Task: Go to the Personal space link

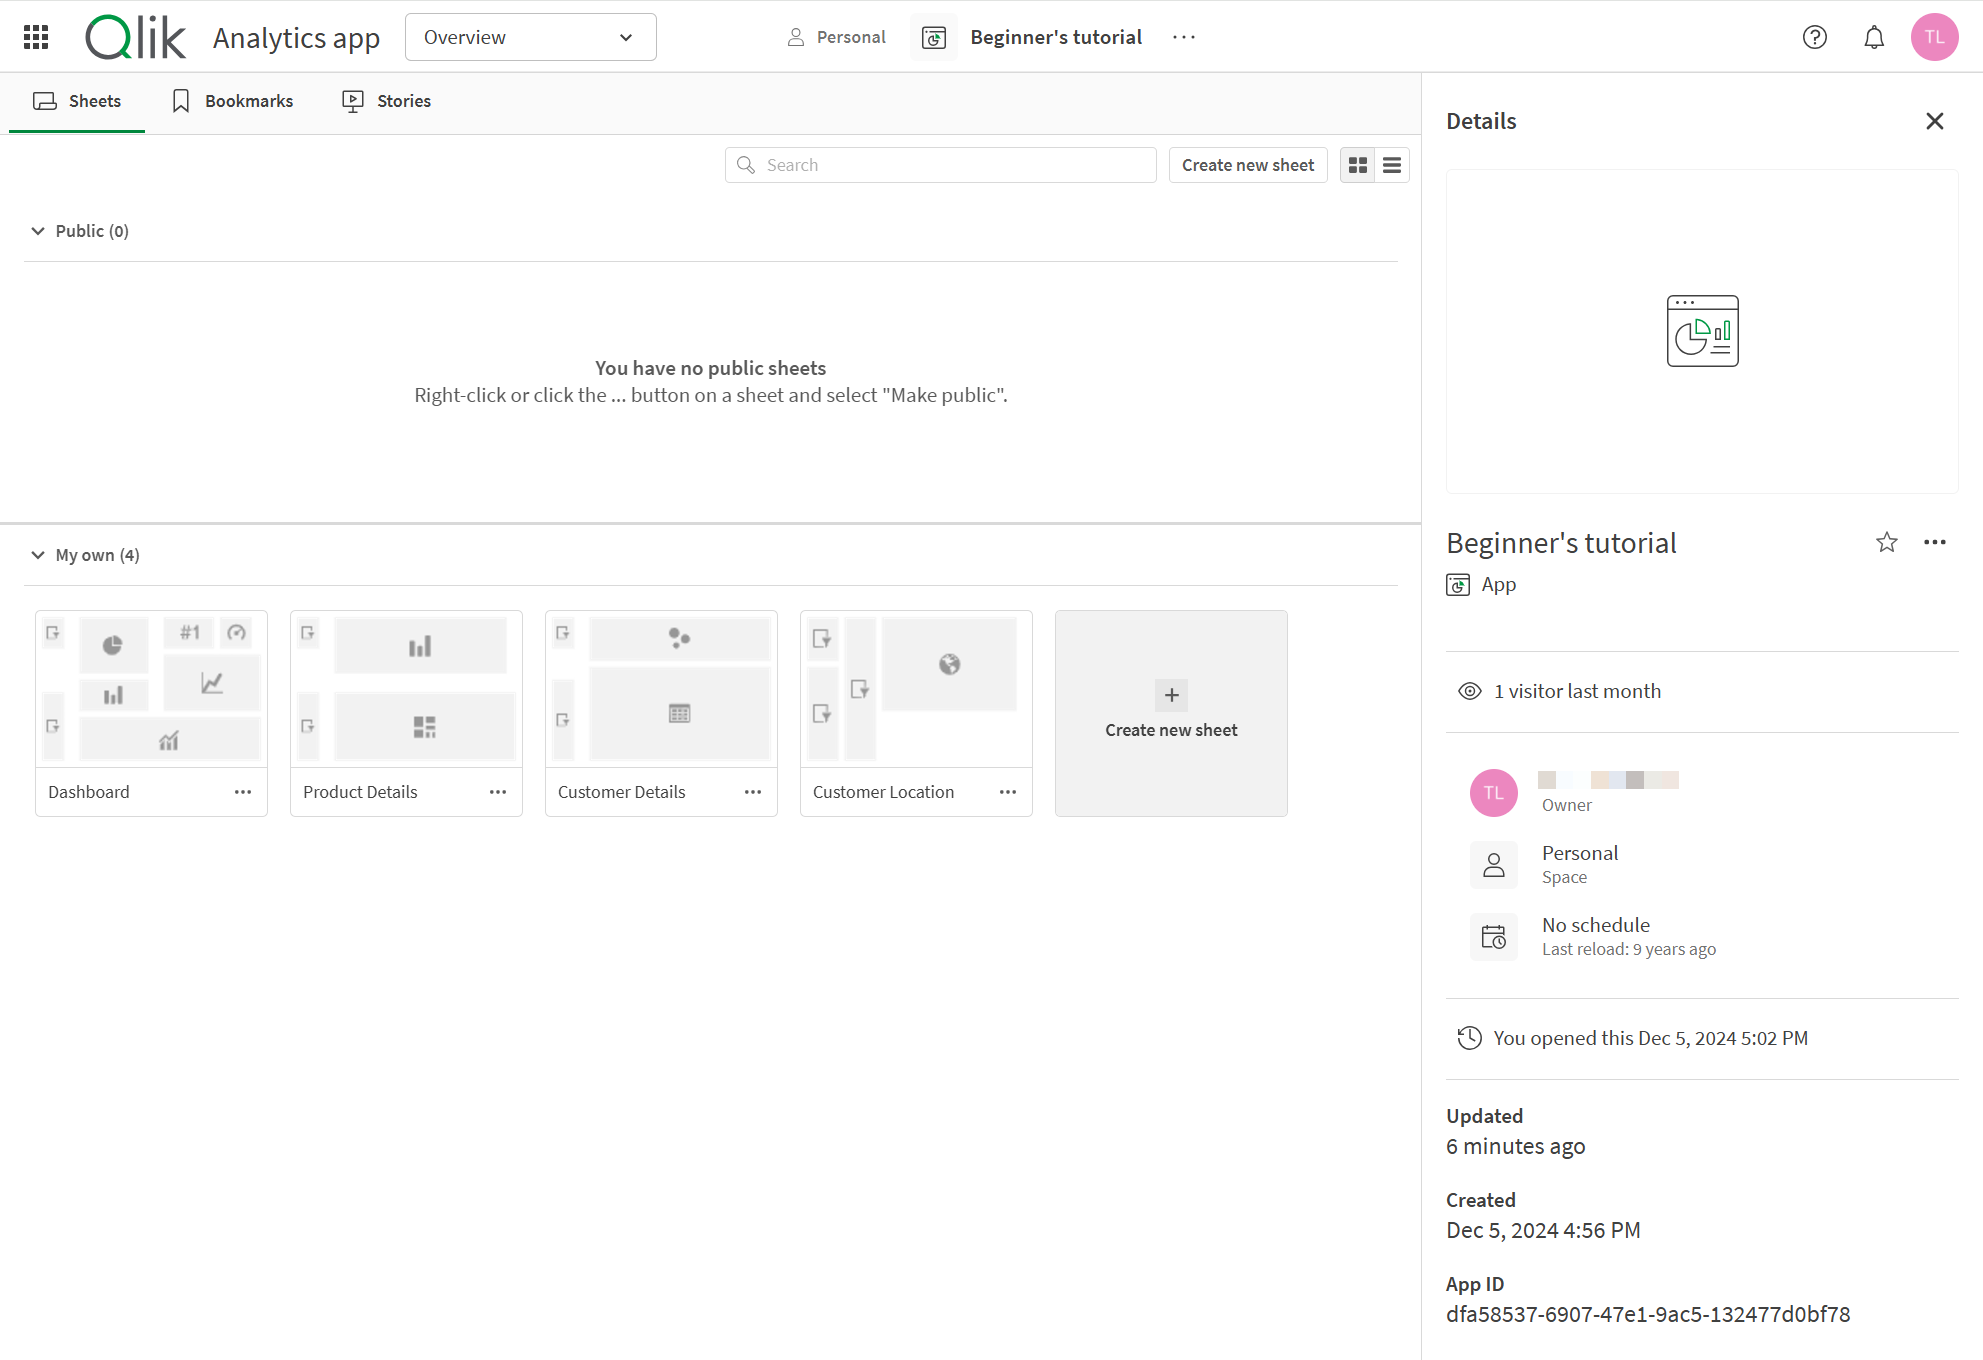Action: [837, 37]
